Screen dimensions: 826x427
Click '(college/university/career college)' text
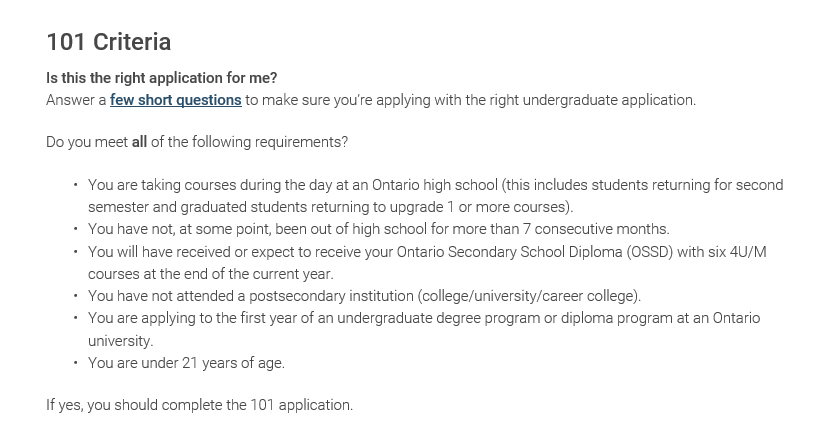click(529, 296)
